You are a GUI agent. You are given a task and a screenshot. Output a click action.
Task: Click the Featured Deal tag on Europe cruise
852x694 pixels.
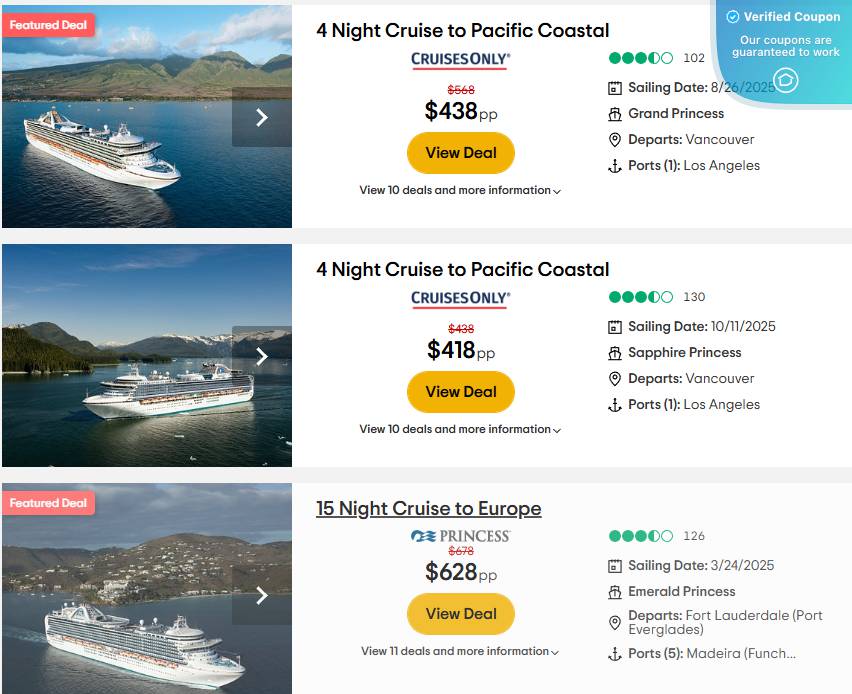coord(48,503)
